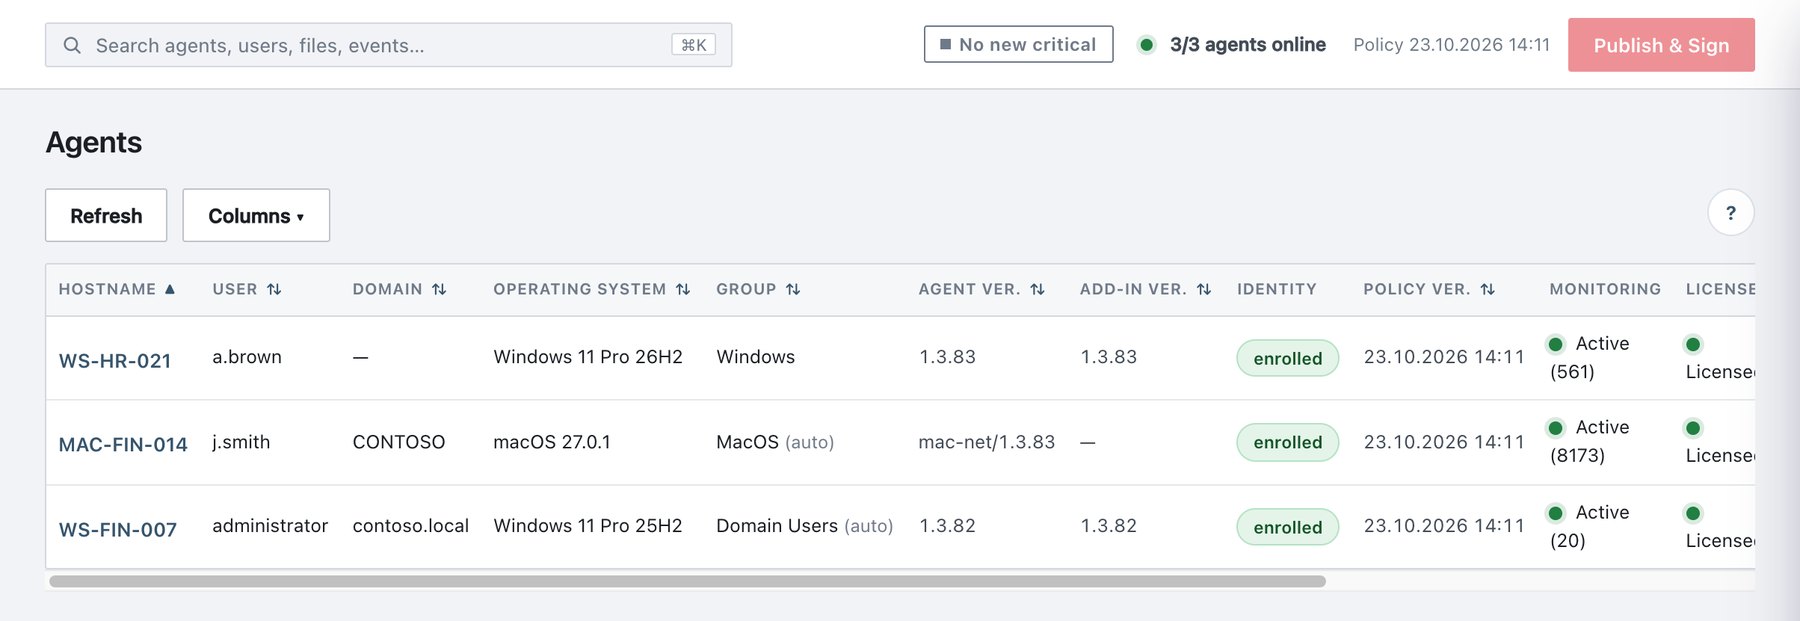Click the 3/3 agents online text
The height and width of the screenshot is (621, 1800).
tap(1248, 44)
